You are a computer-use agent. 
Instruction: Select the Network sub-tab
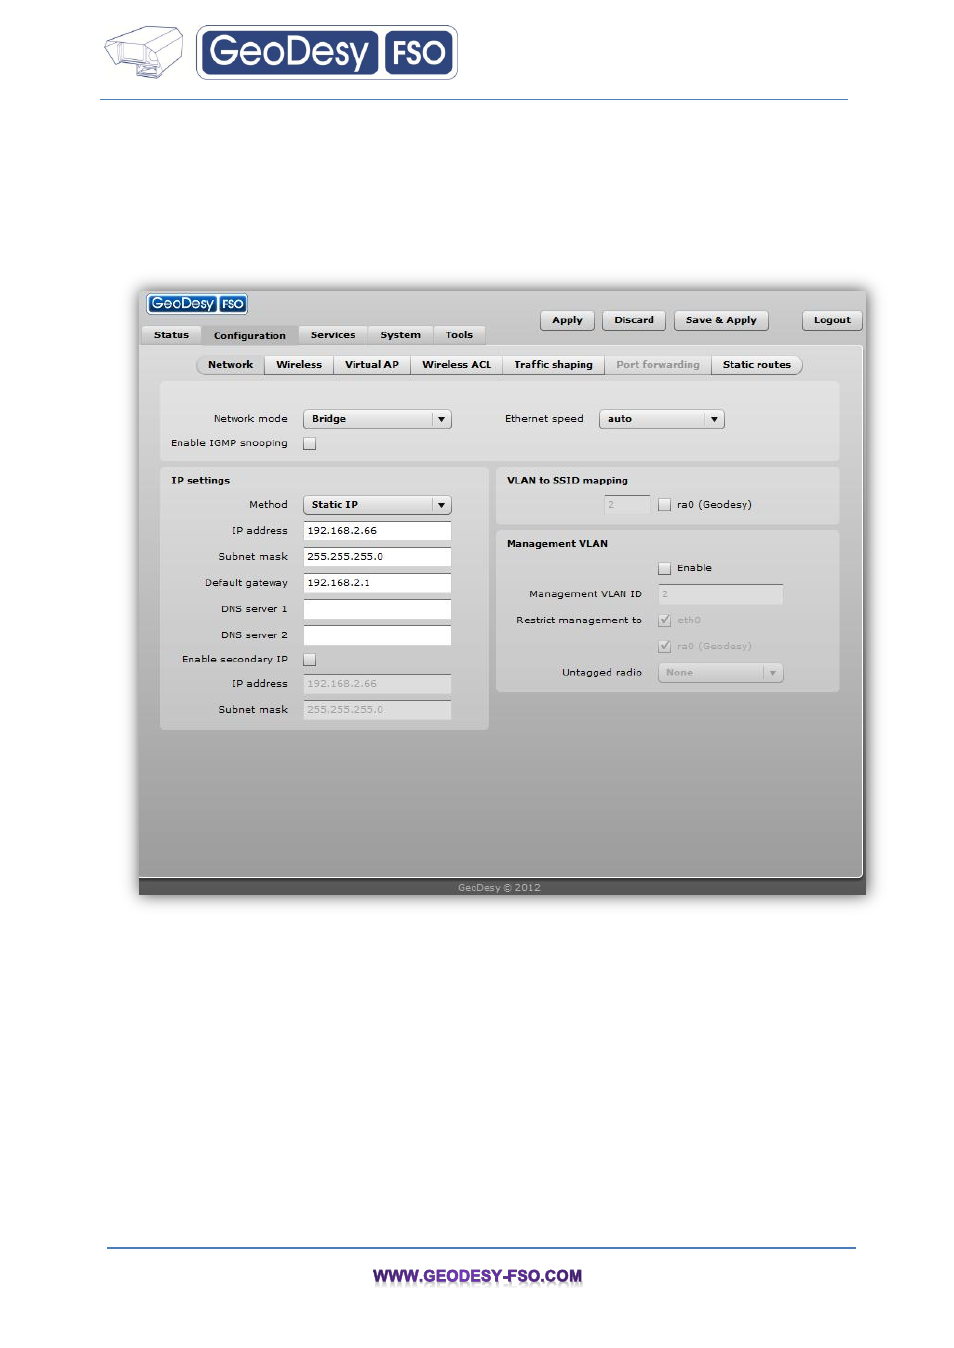click(230, 365)
